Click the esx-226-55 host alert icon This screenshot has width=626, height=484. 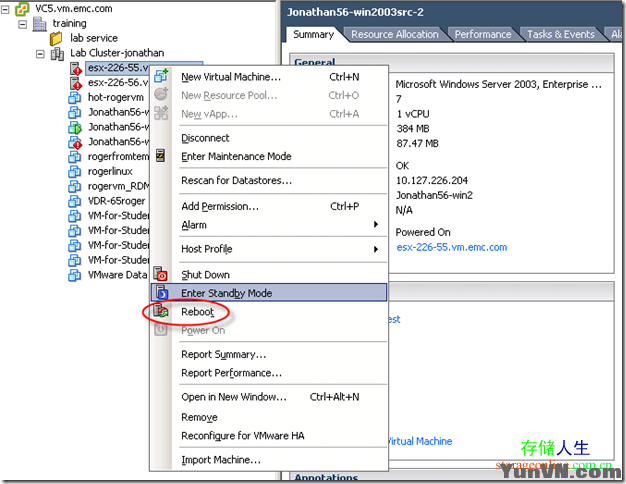(76, 68)
